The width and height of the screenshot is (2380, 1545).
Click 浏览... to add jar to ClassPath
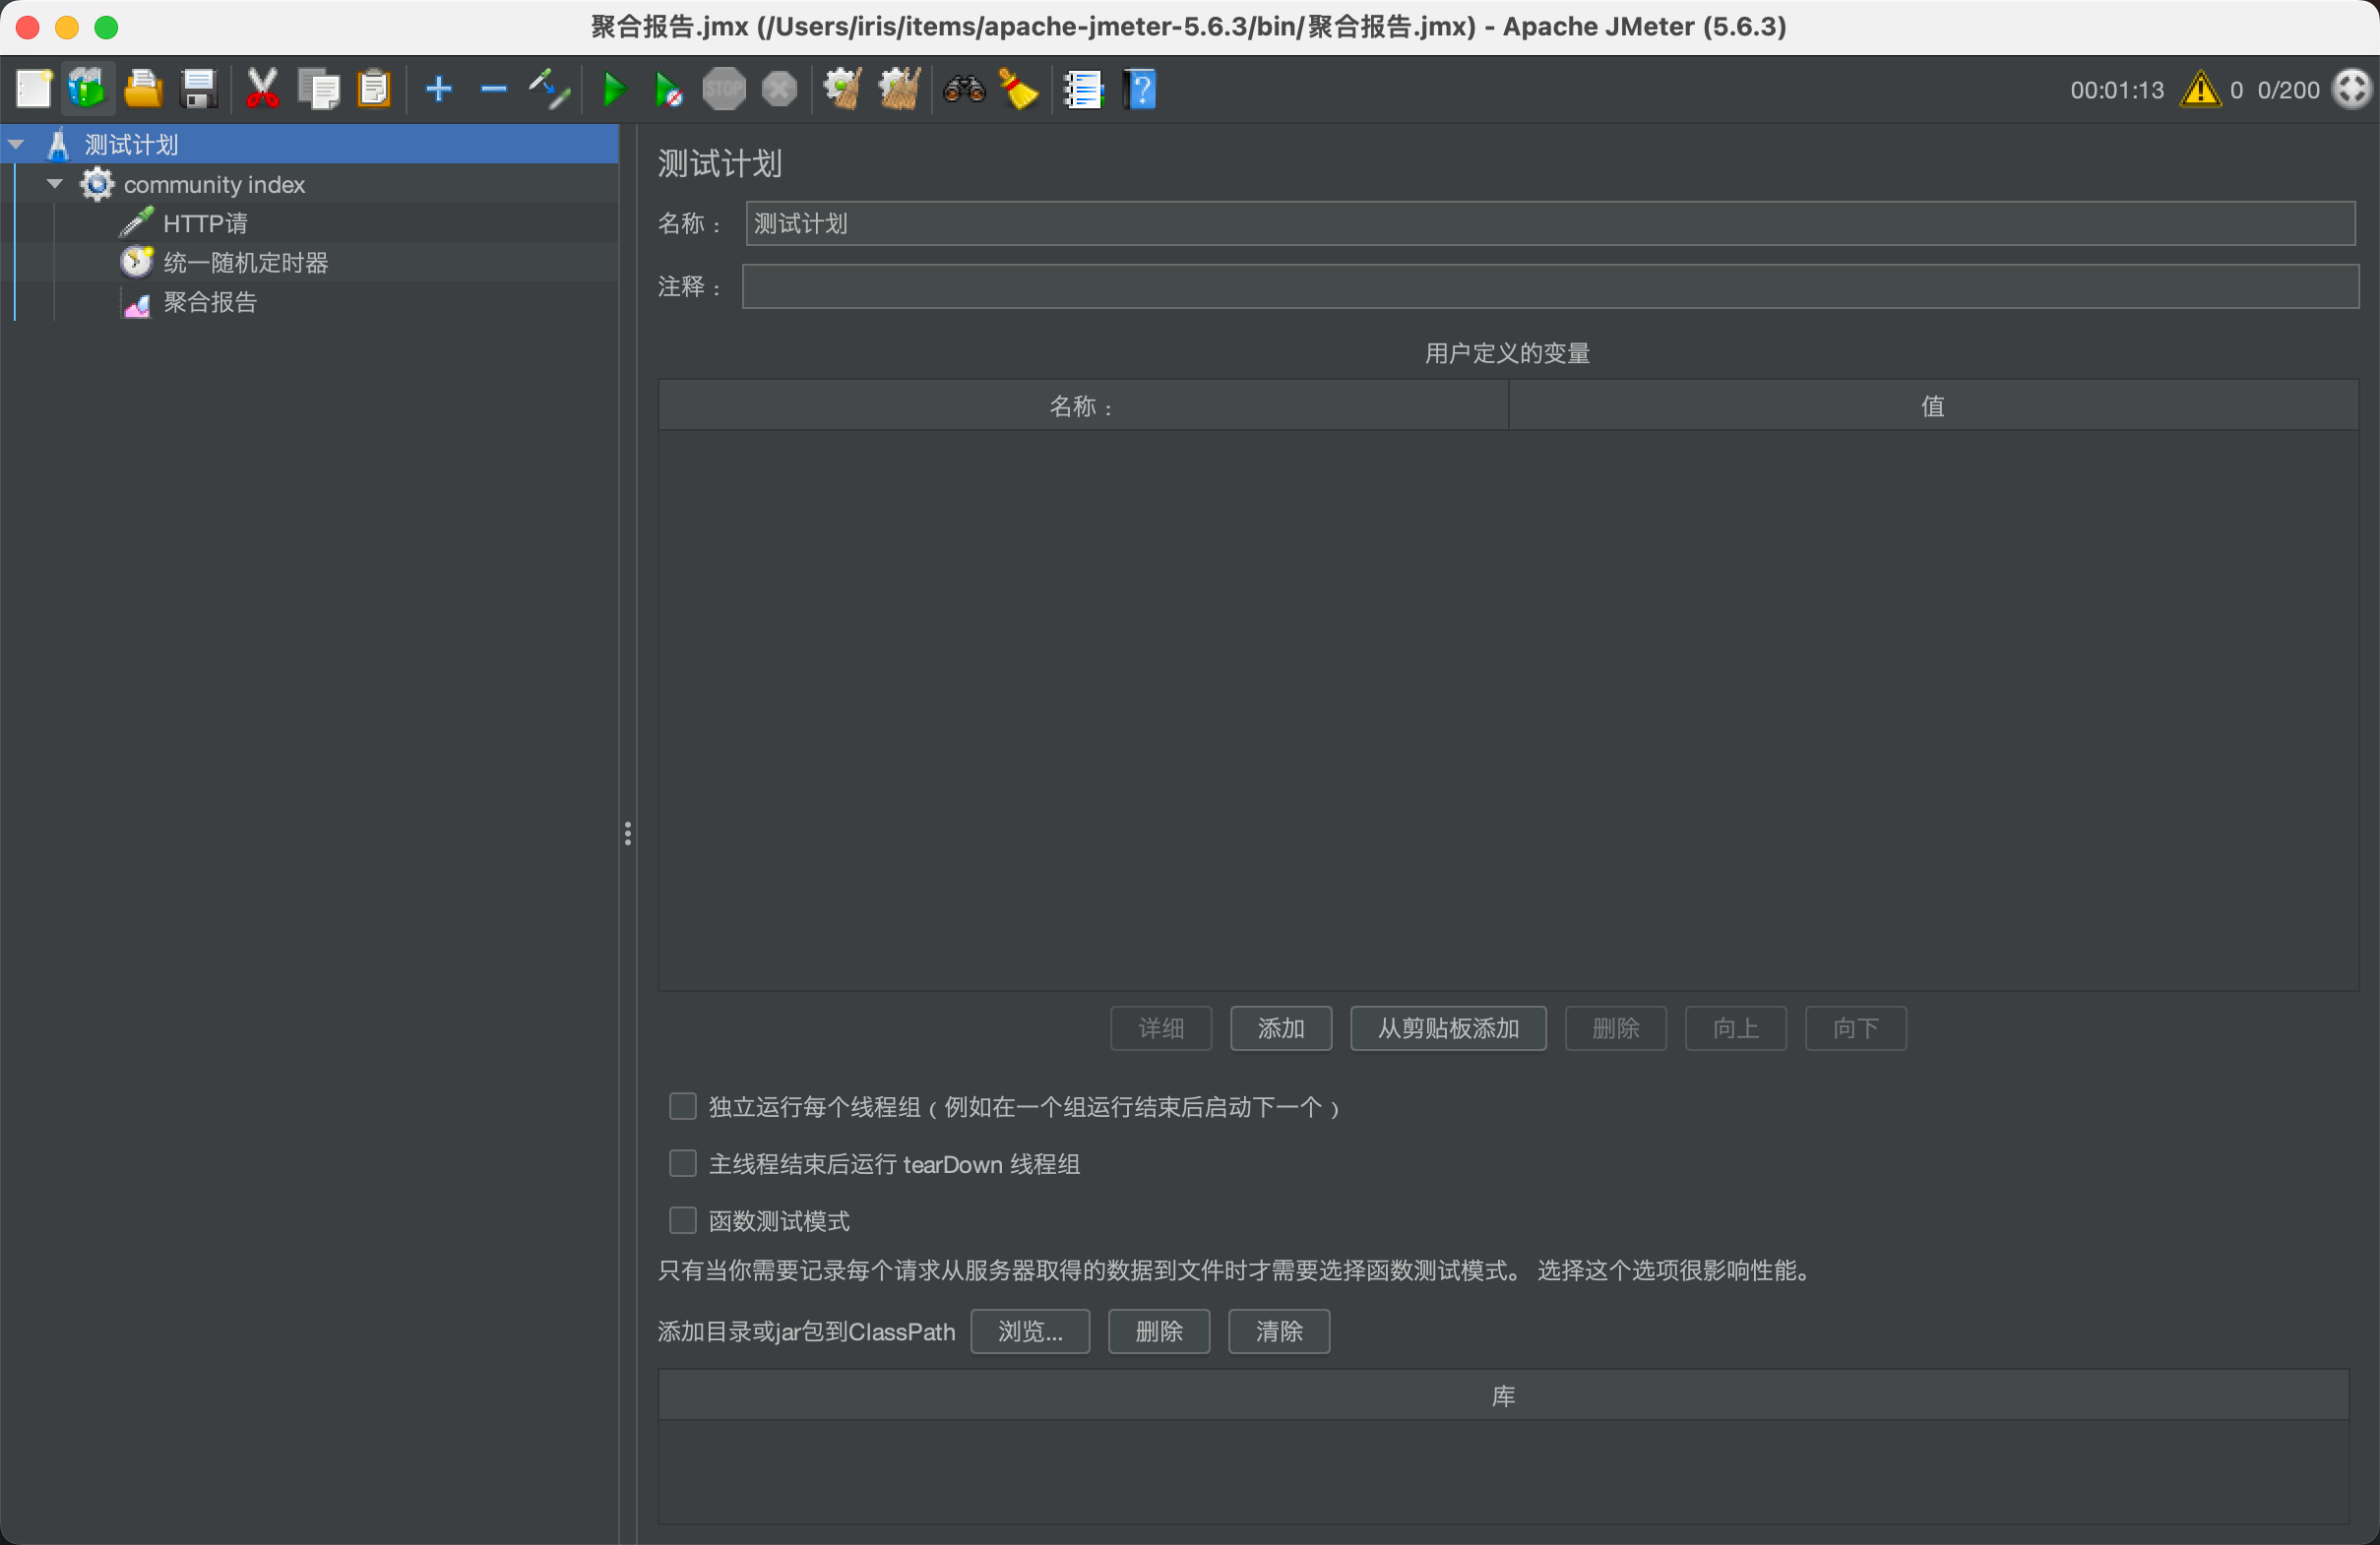click(1030, 1331)
